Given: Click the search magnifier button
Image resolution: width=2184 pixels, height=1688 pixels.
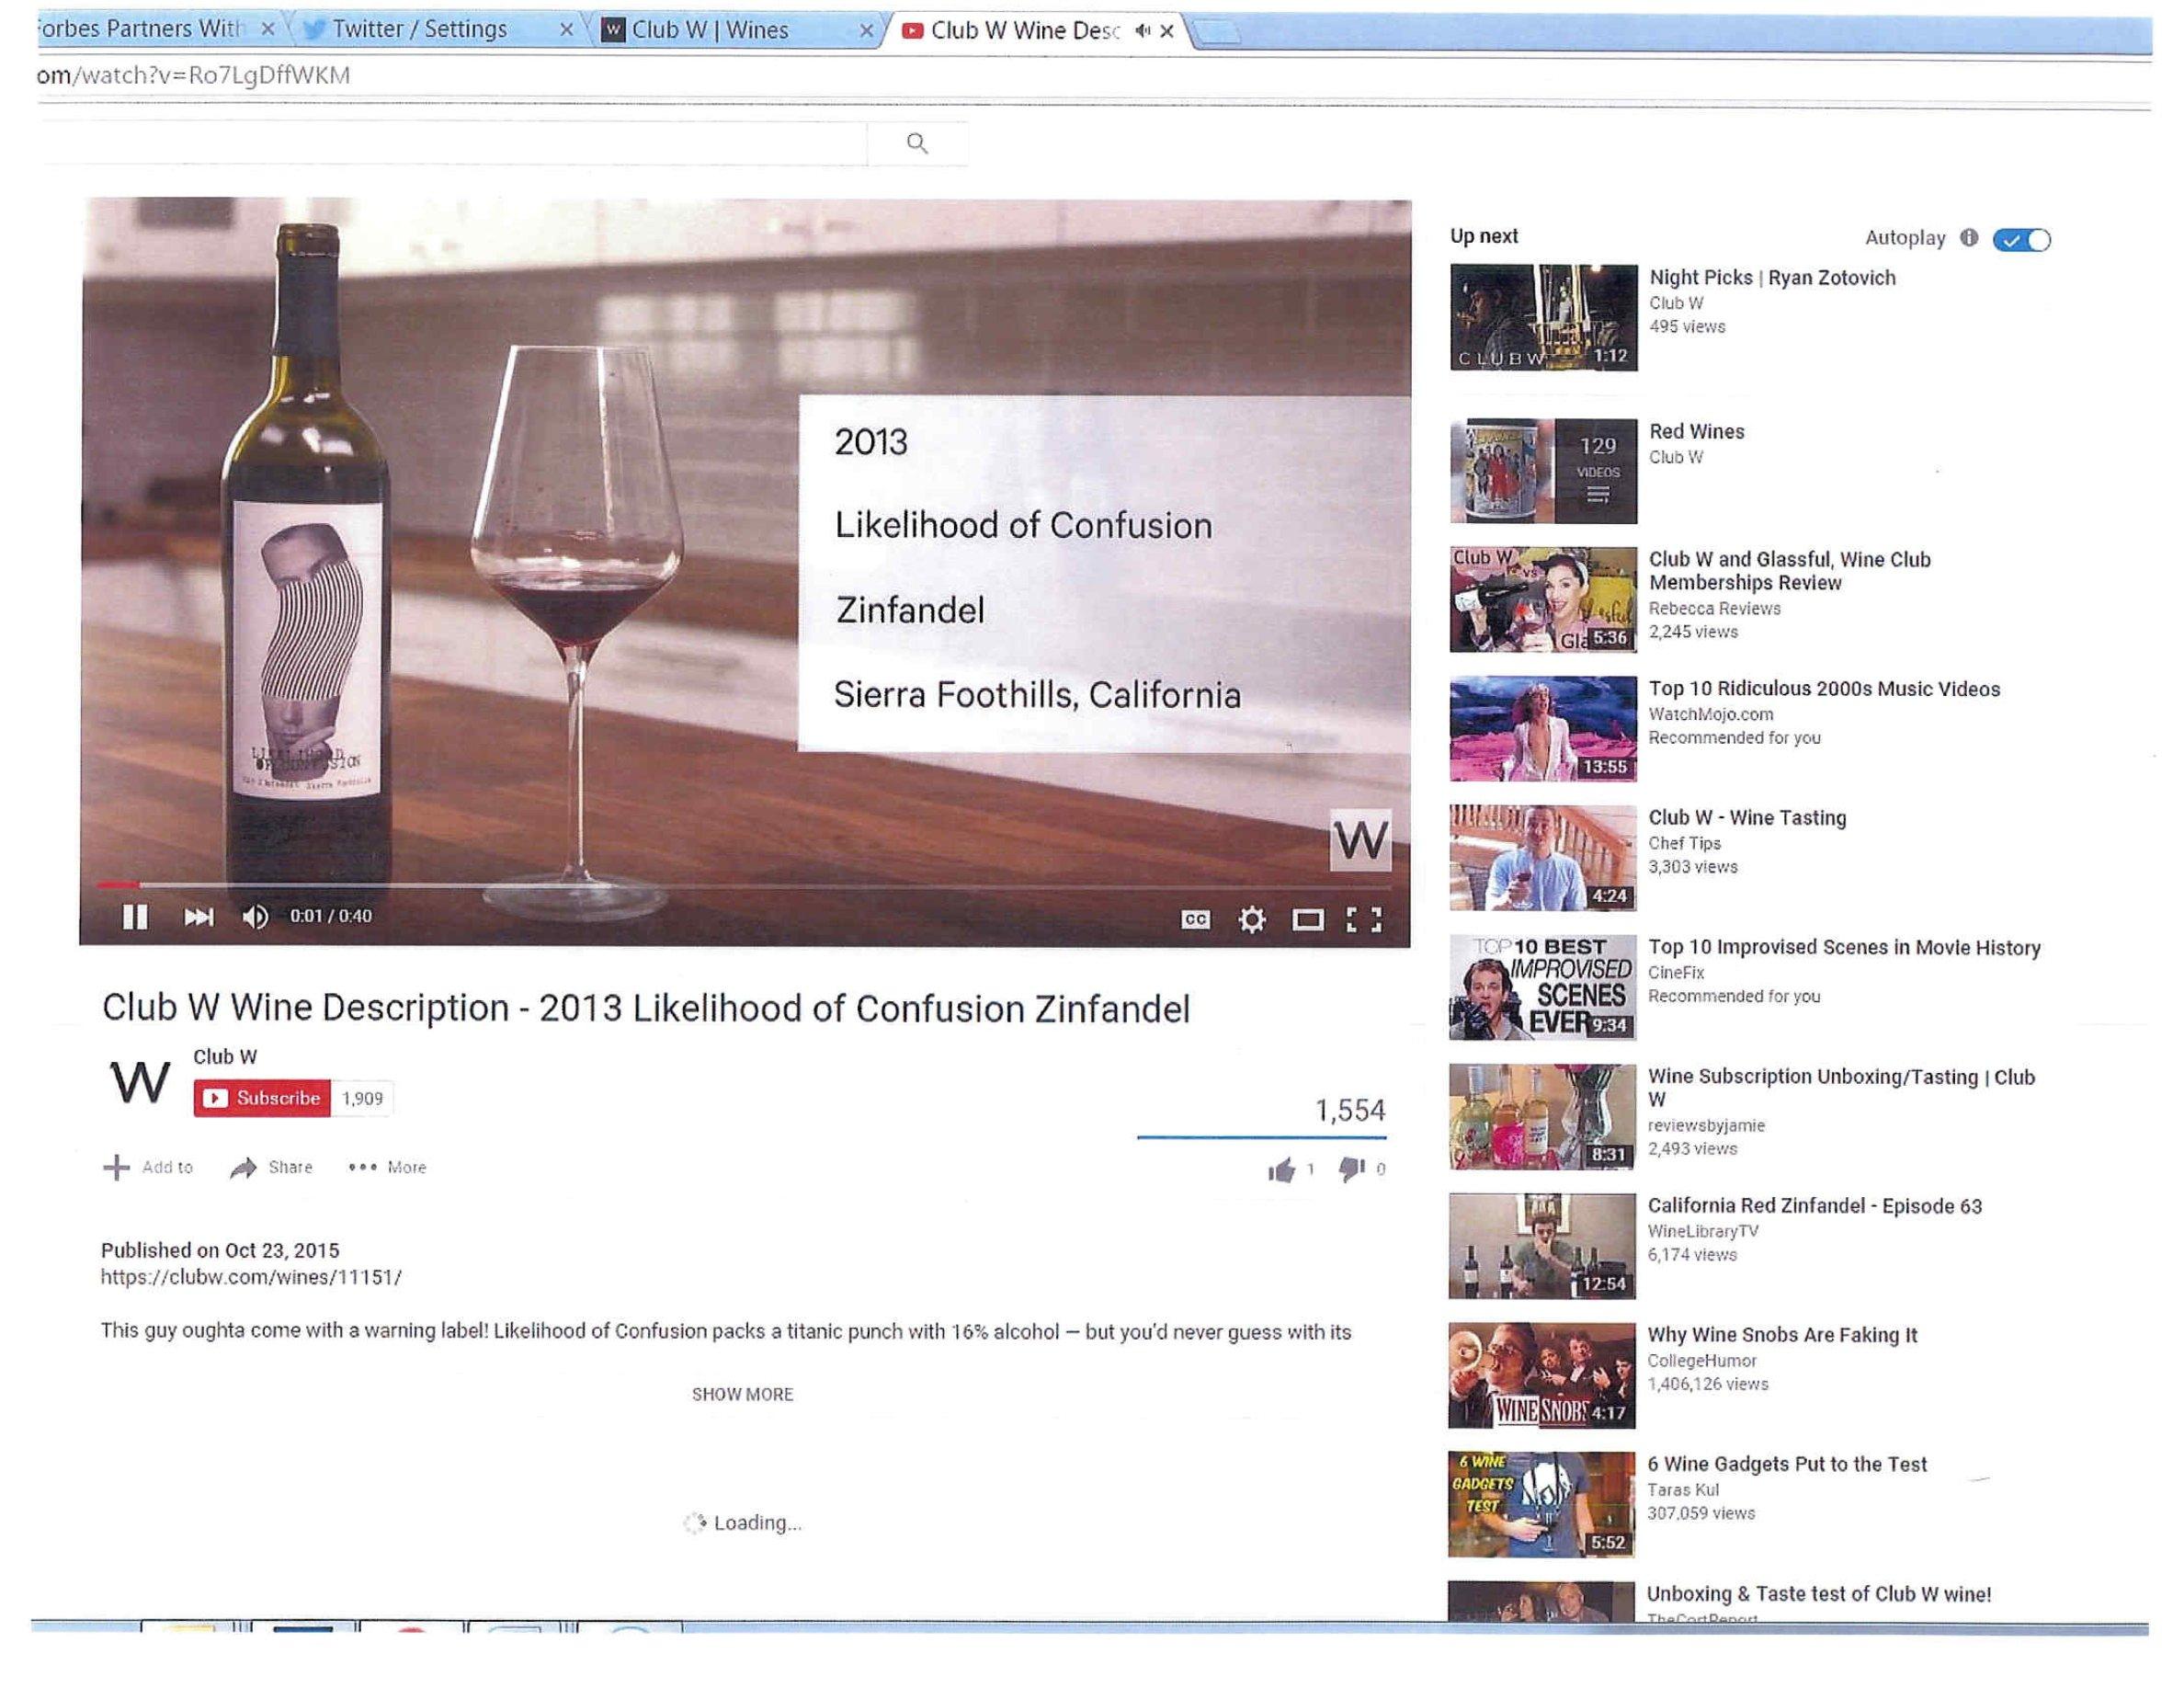Looking at the screenshot, I should coord(917,144).
